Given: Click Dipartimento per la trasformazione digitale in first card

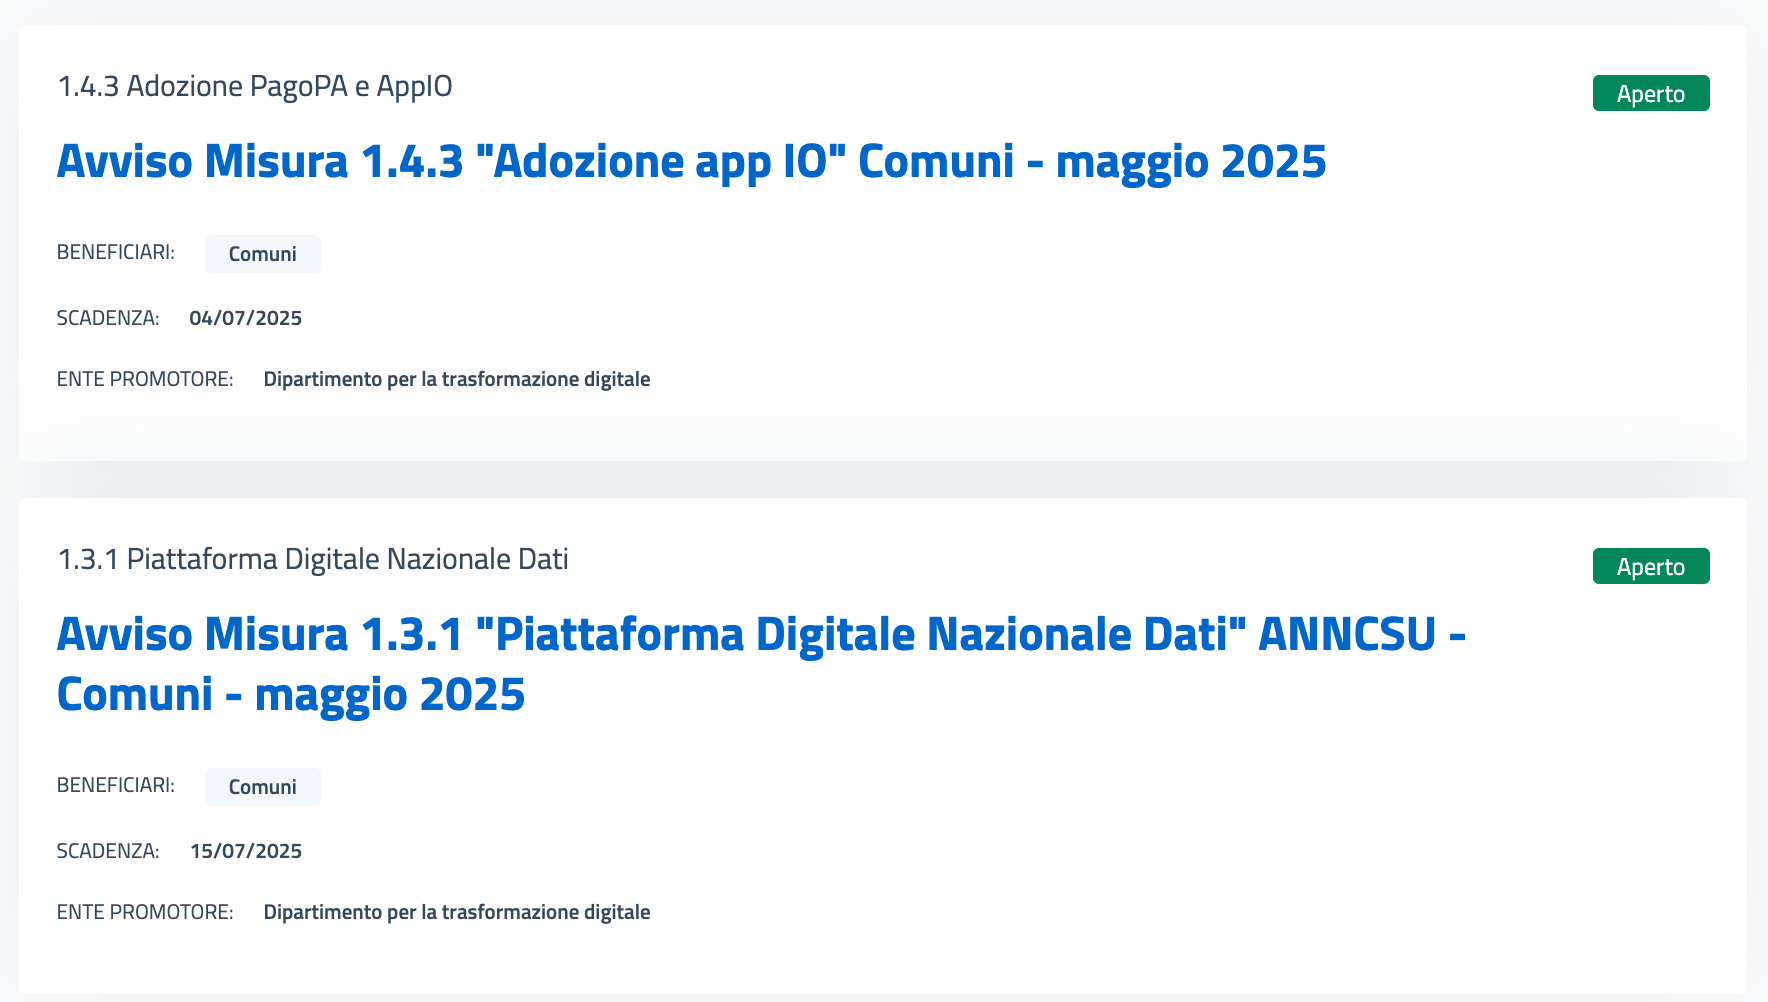Looking at the screenshot, I should pos(457,379).
